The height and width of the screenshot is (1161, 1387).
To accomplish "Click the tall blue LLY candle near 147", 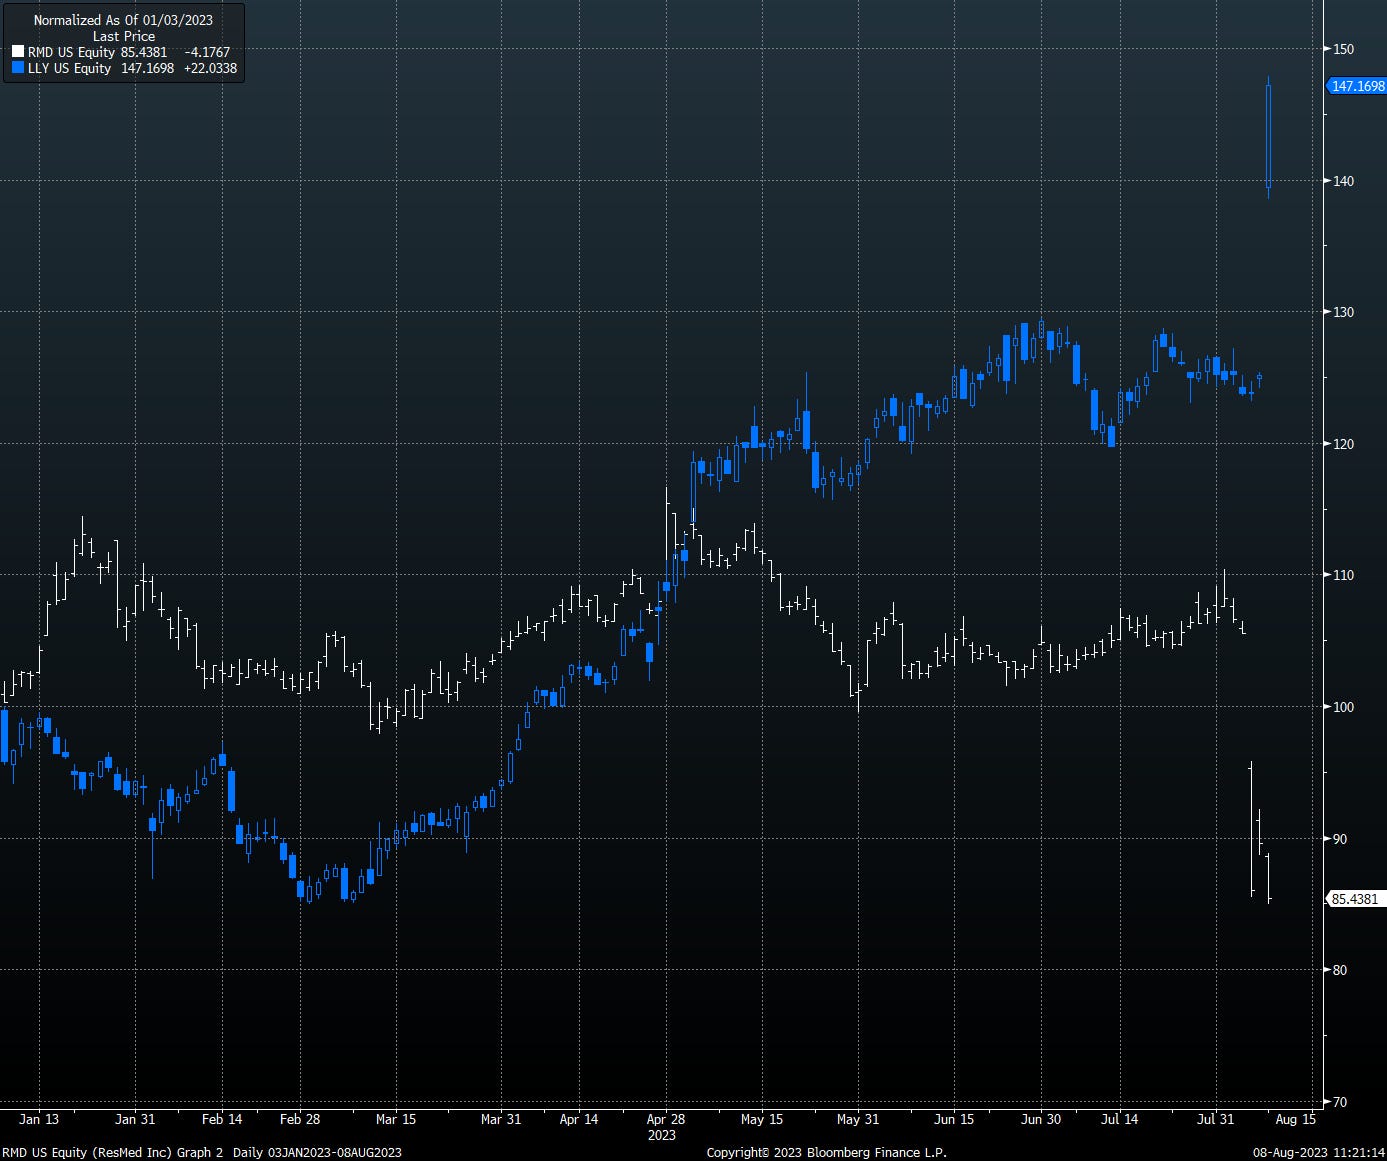I will tap(1268, 136).
